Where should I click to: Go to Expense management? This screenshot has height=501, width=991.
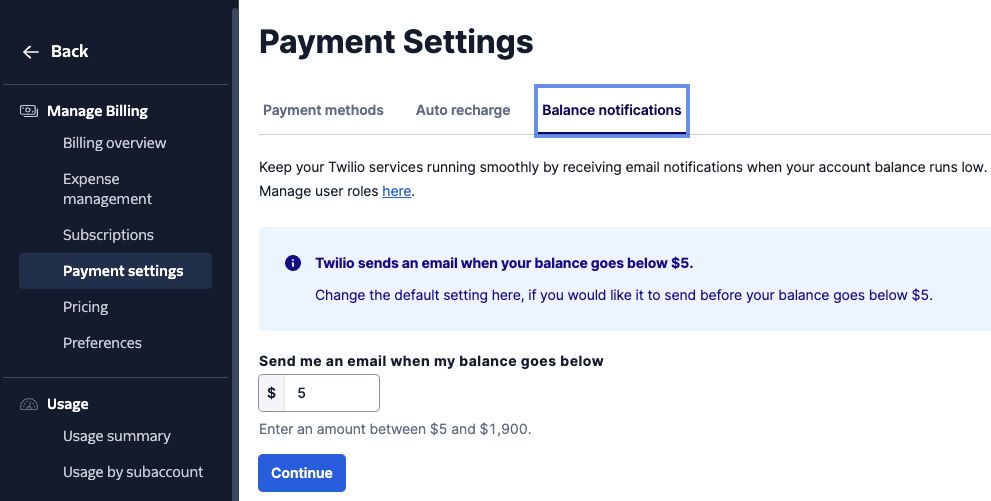coord(107,189)
